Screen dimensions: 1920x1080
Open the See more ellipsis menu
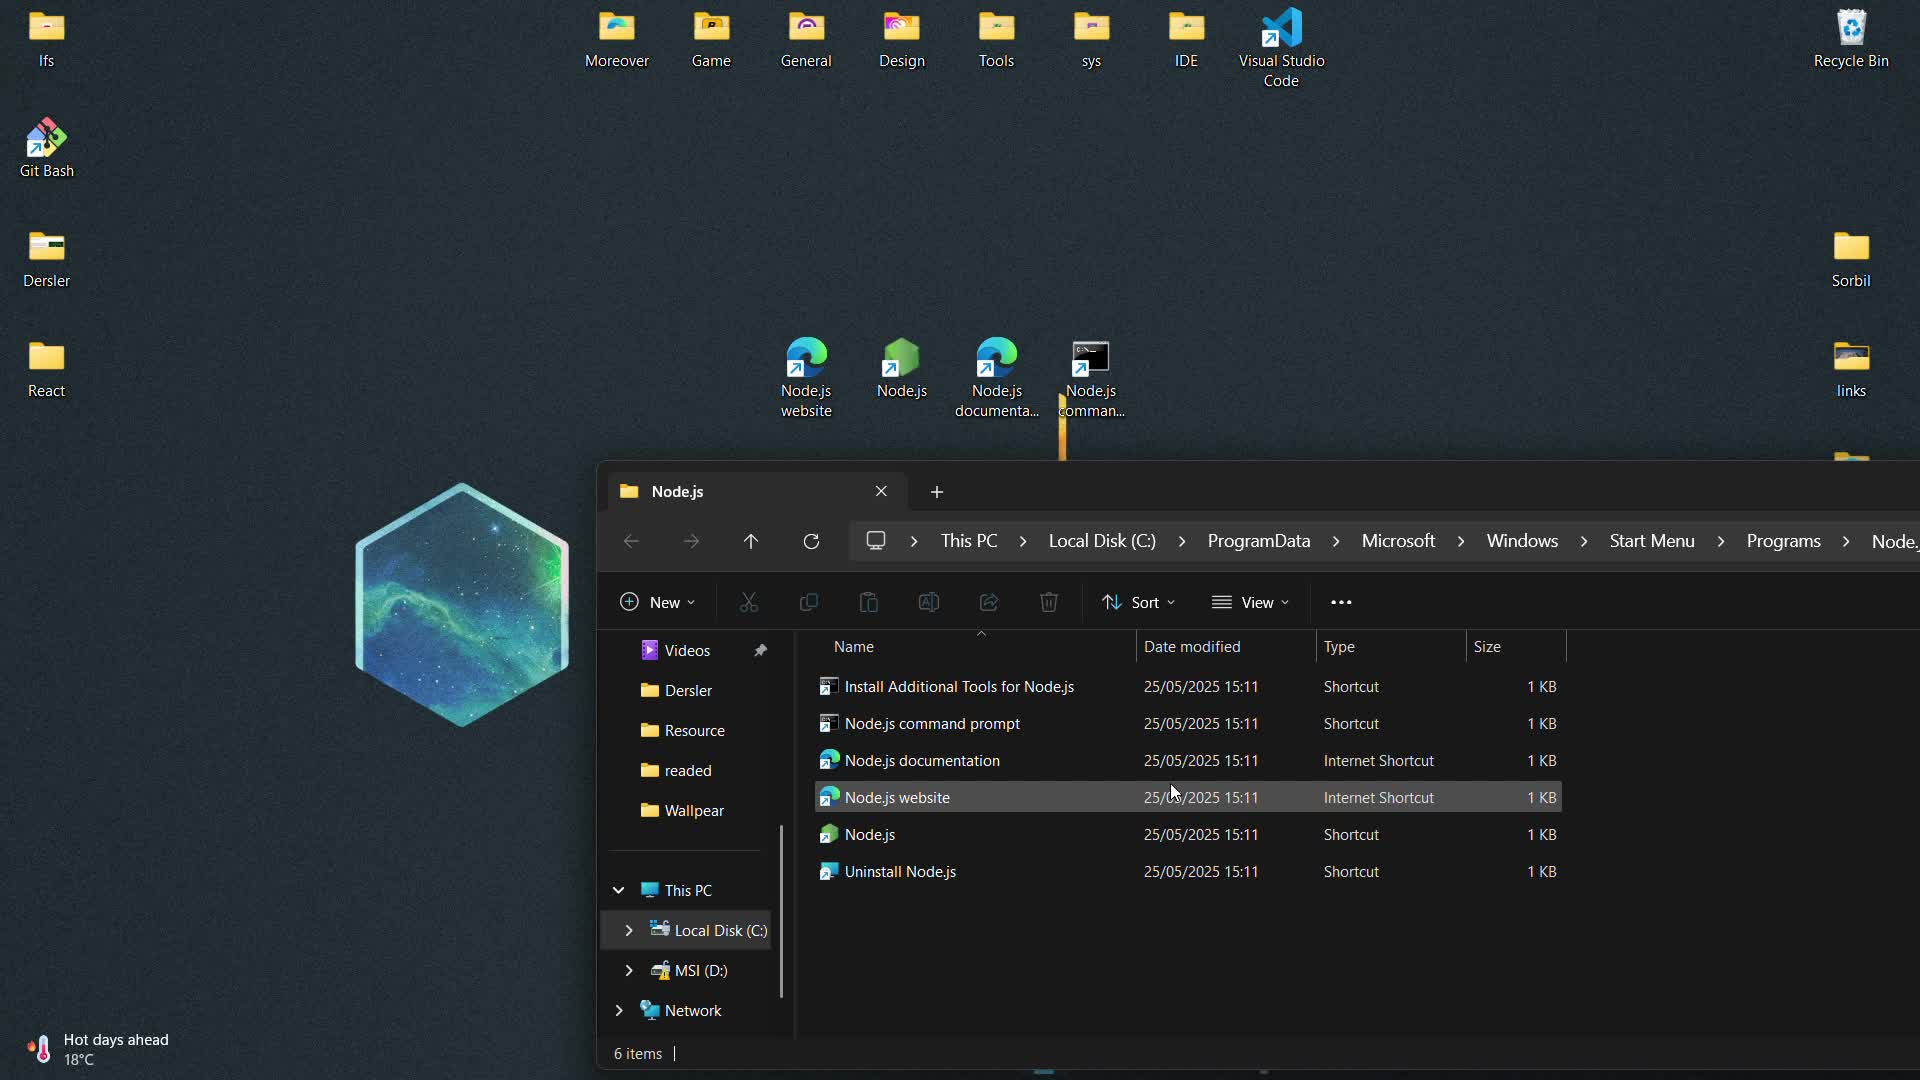[x=1341, y=602]
